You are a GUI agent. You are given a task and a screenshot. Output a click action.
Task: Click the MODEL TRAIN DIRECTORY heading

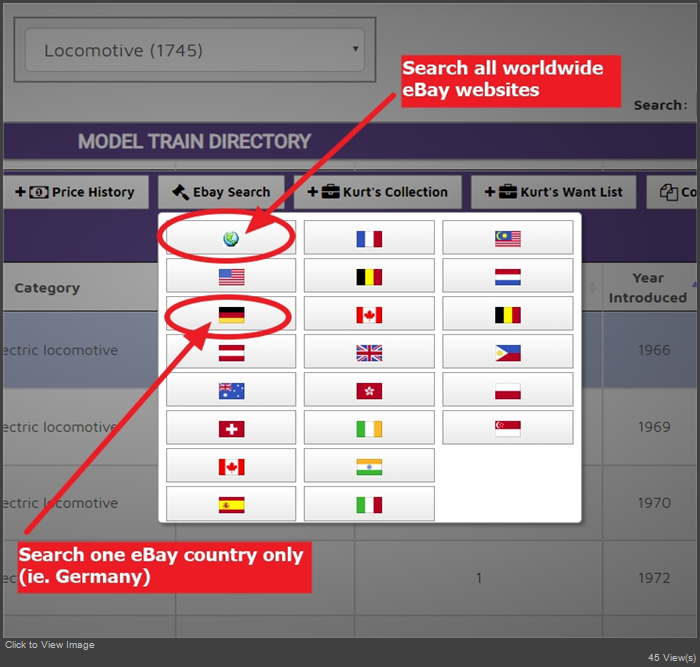tap(194, 142)
